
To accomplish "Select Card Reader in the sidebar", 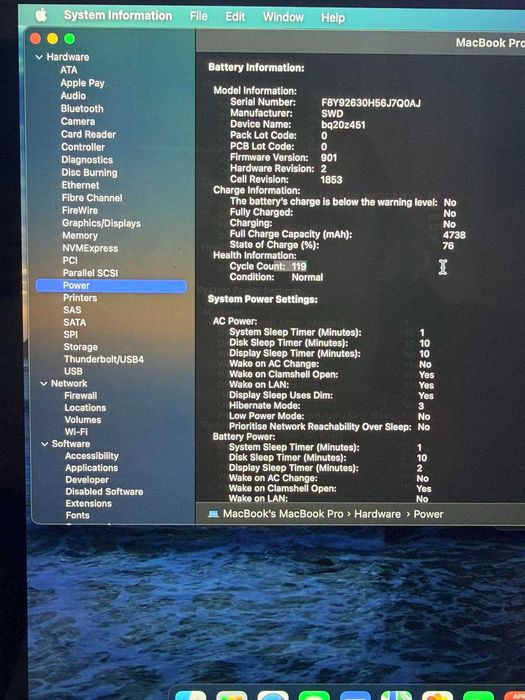I will click(x=88, y=134).
